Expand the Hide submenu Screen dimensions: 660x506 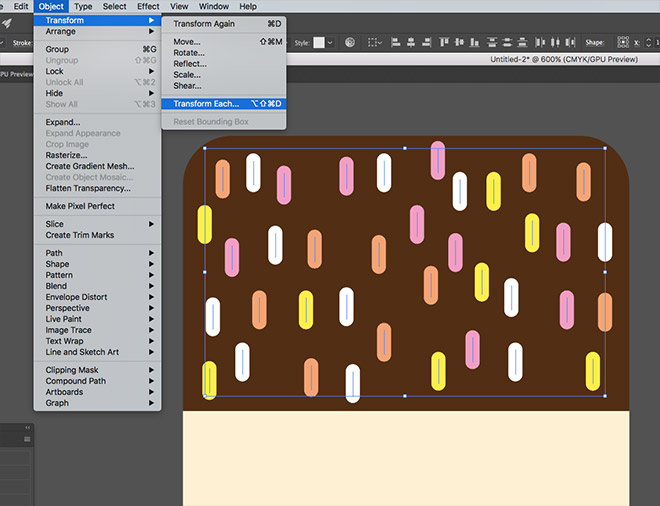click(97, 93)
